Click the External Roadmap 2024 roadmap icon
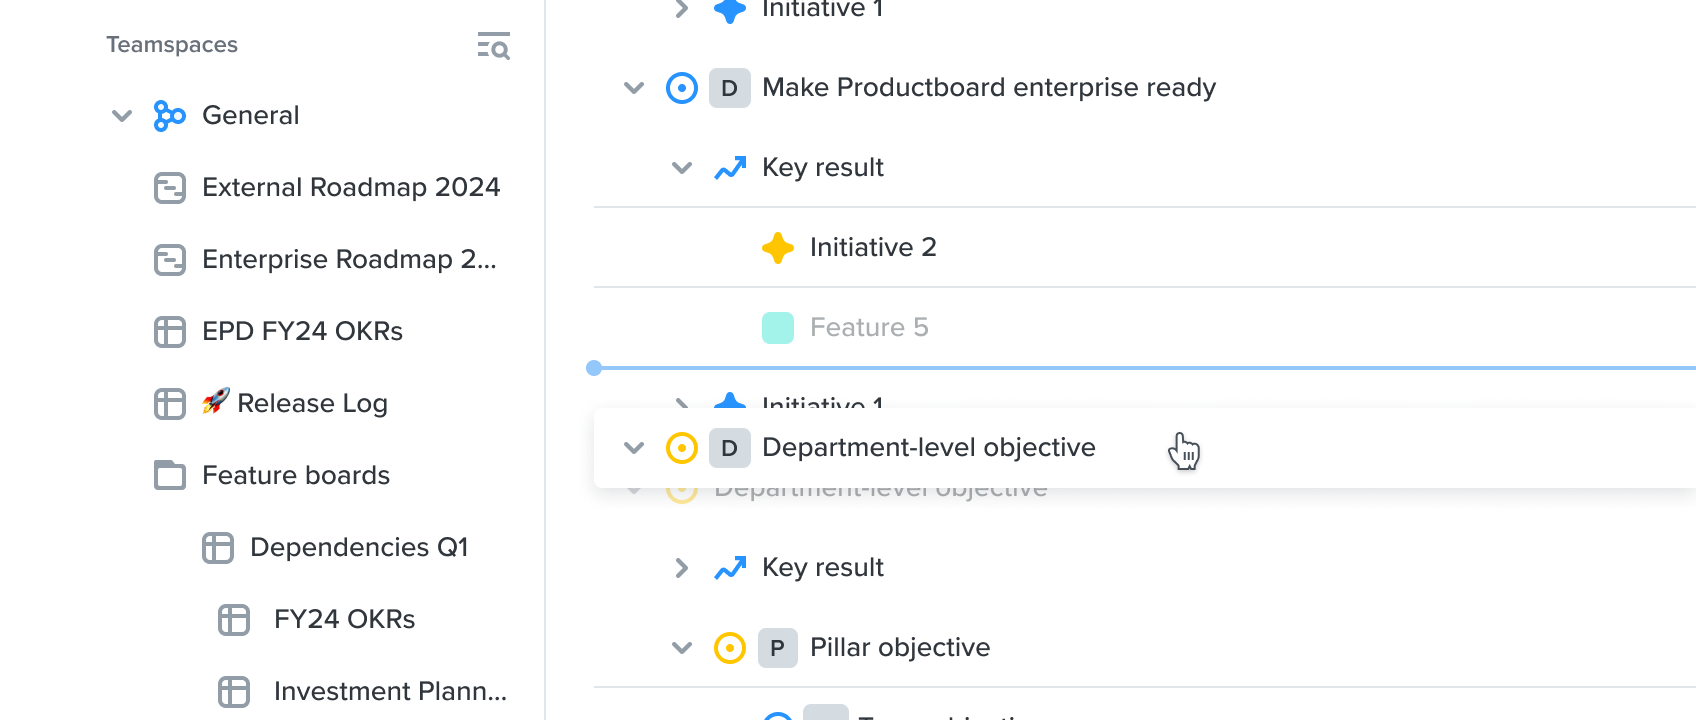This screenshot has width=1696, height=720. click(170, 188)
